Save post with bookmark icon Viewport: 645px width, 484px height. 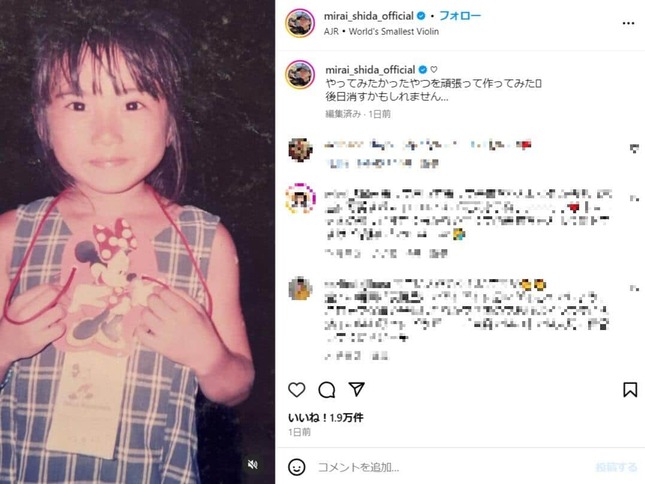pyautogui.click(x=630, y=389)
